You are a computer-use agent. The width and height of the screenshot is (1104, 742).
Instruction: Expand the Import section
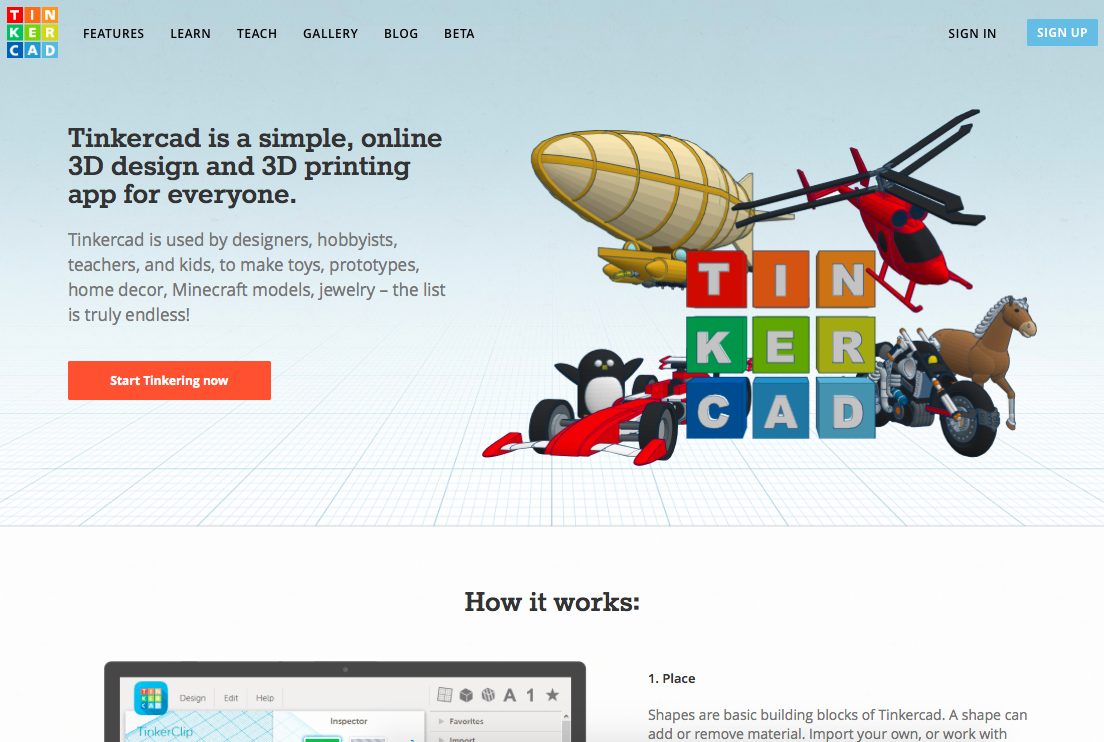(x=463, y=739)
